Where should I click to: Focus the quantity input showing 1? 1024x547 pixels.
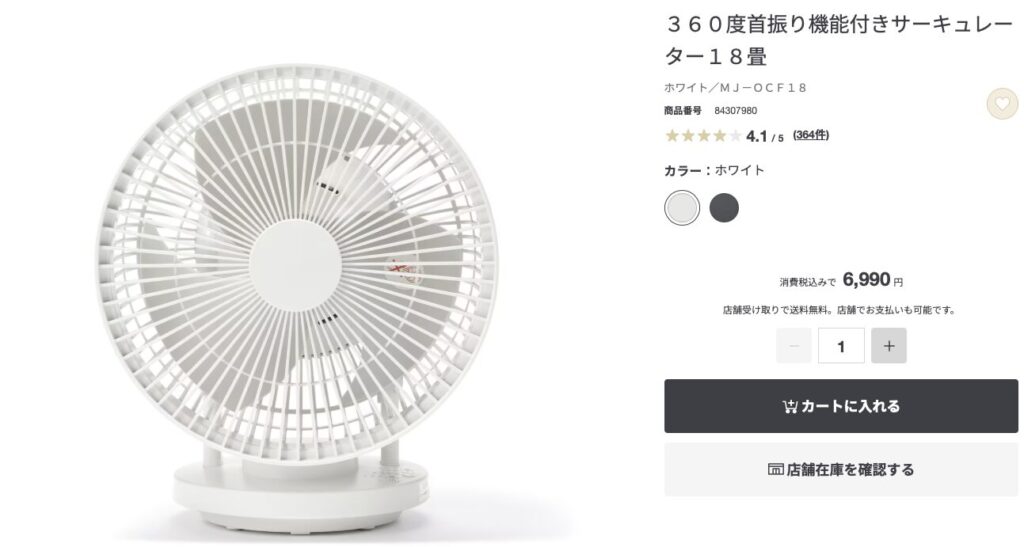point(841,345)
